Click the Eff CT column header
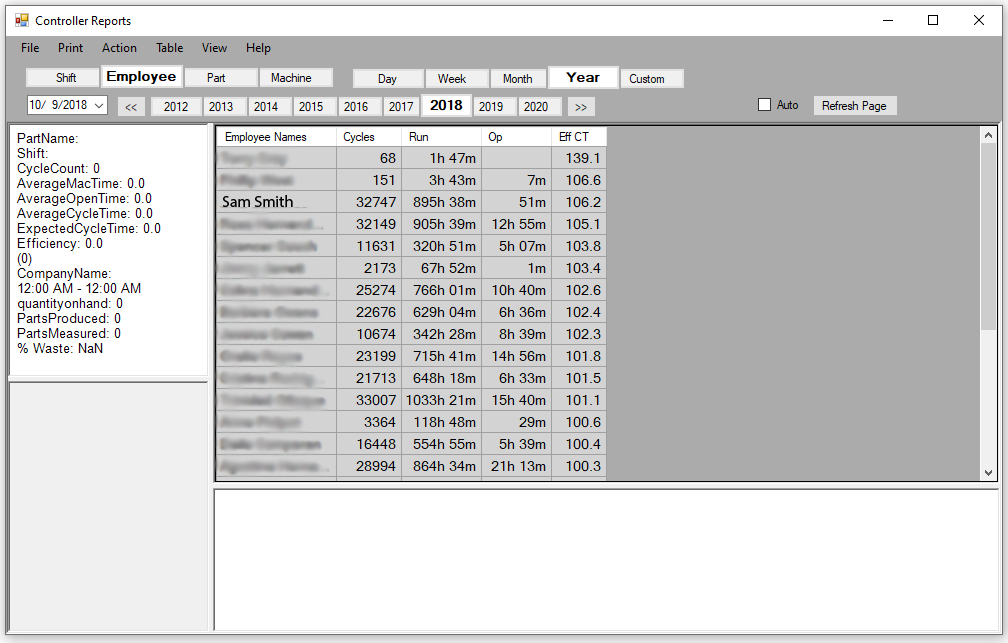 578,137
